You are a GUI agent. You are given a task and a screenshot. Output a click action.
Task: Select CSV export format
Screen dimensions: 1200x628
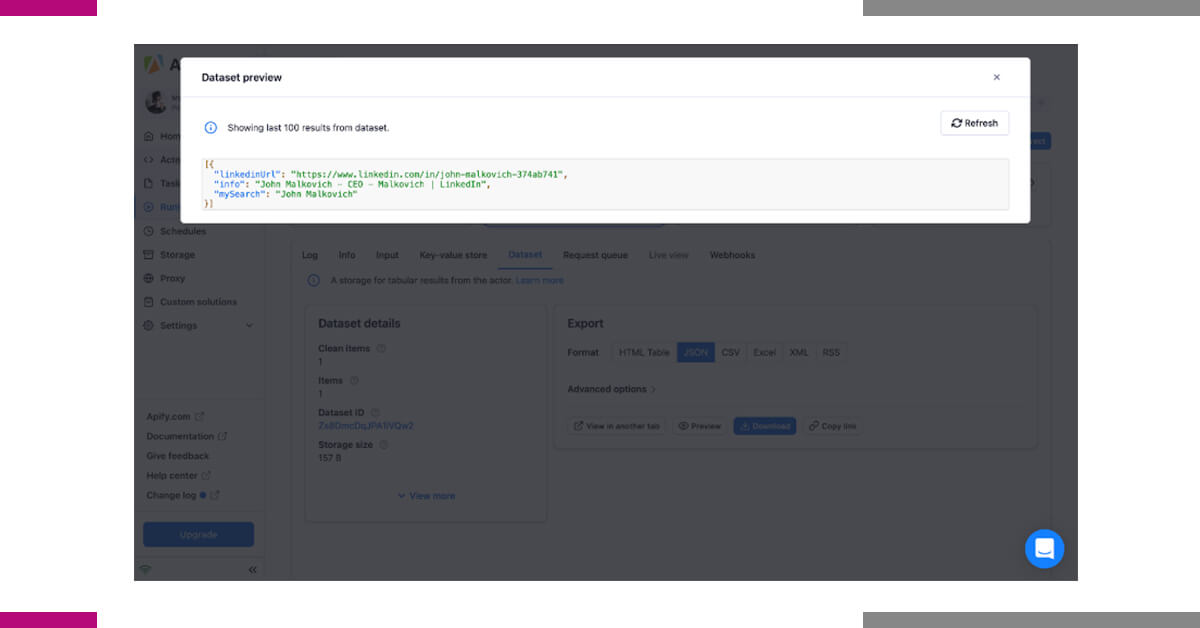pyautogui.click(x=731, y=353)
